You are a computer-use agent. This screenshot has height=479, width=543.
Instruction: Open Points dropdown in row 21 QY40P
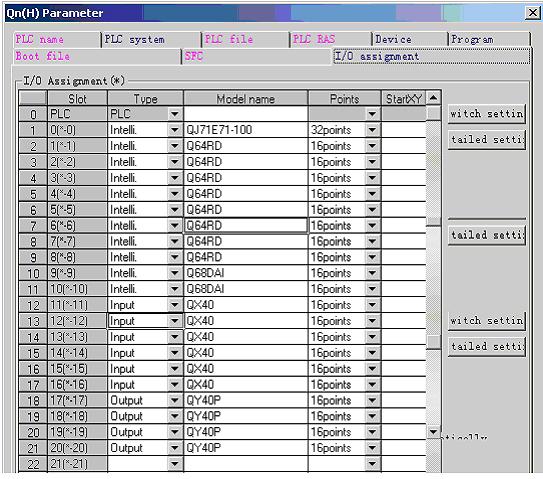pos(372,448)
